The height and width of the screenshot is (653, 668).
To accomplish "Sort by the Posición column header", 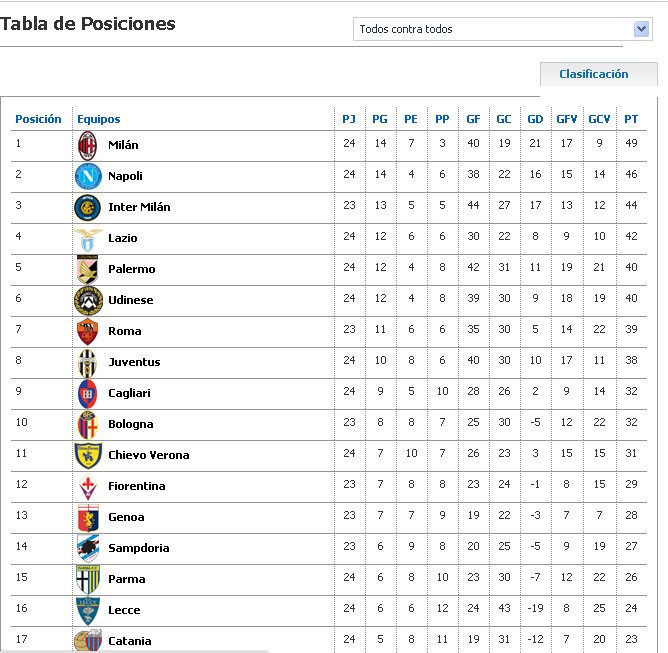I will (x=38, y=119).
